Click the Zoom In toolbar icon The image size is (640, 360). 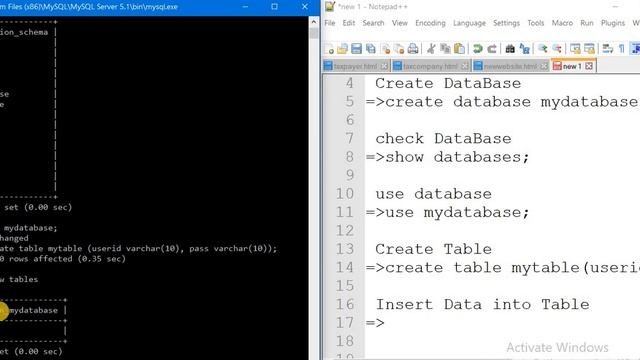pos(542,49)
